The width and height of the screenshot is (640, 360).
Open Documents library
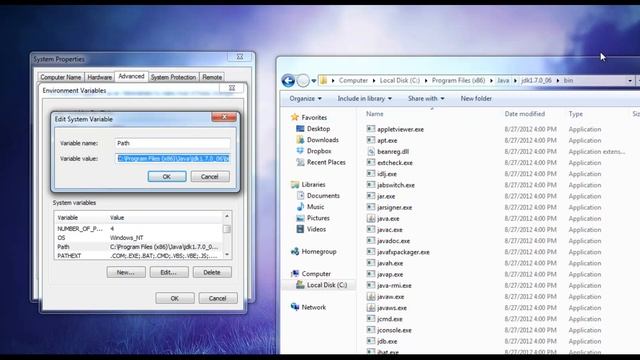pos(323,196)
